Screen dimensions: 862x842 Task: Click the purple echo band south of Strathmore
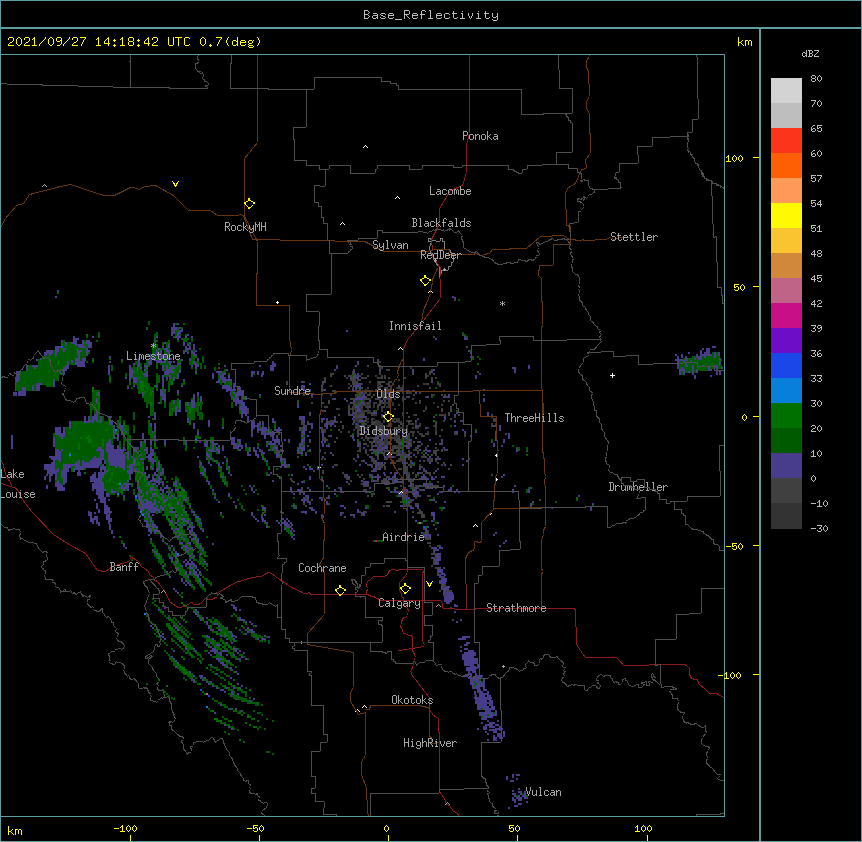click(481, 690)
